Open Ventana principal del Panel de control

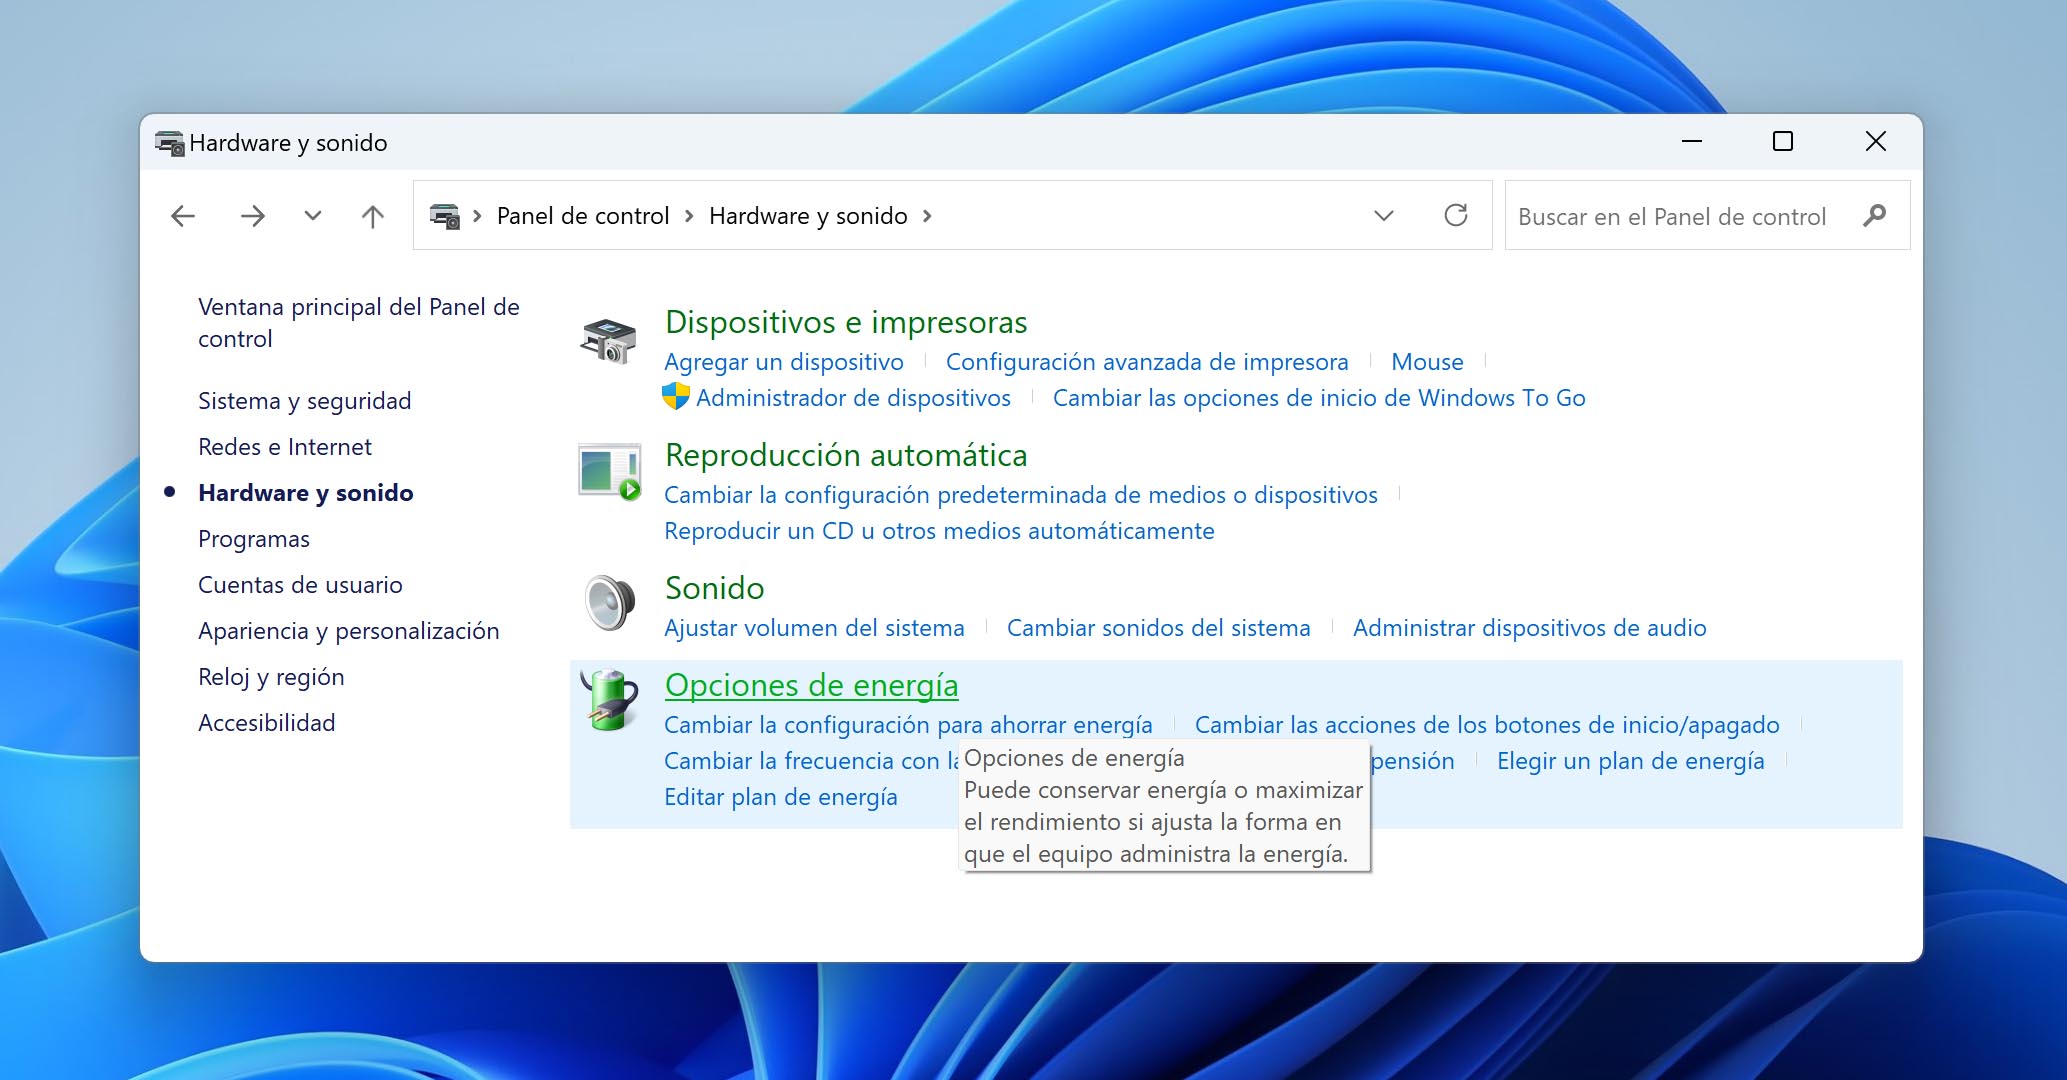(x=359, y=322)
